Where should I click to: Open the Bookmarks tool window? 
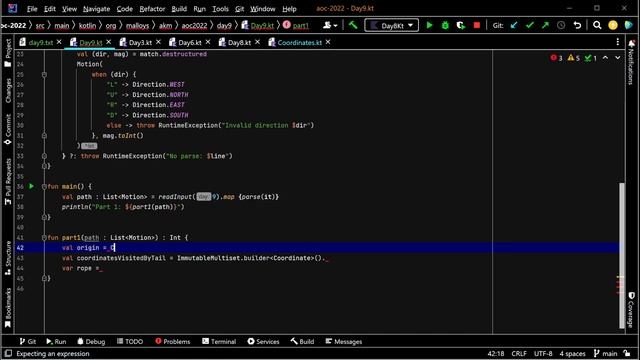(x=8, y=308)
